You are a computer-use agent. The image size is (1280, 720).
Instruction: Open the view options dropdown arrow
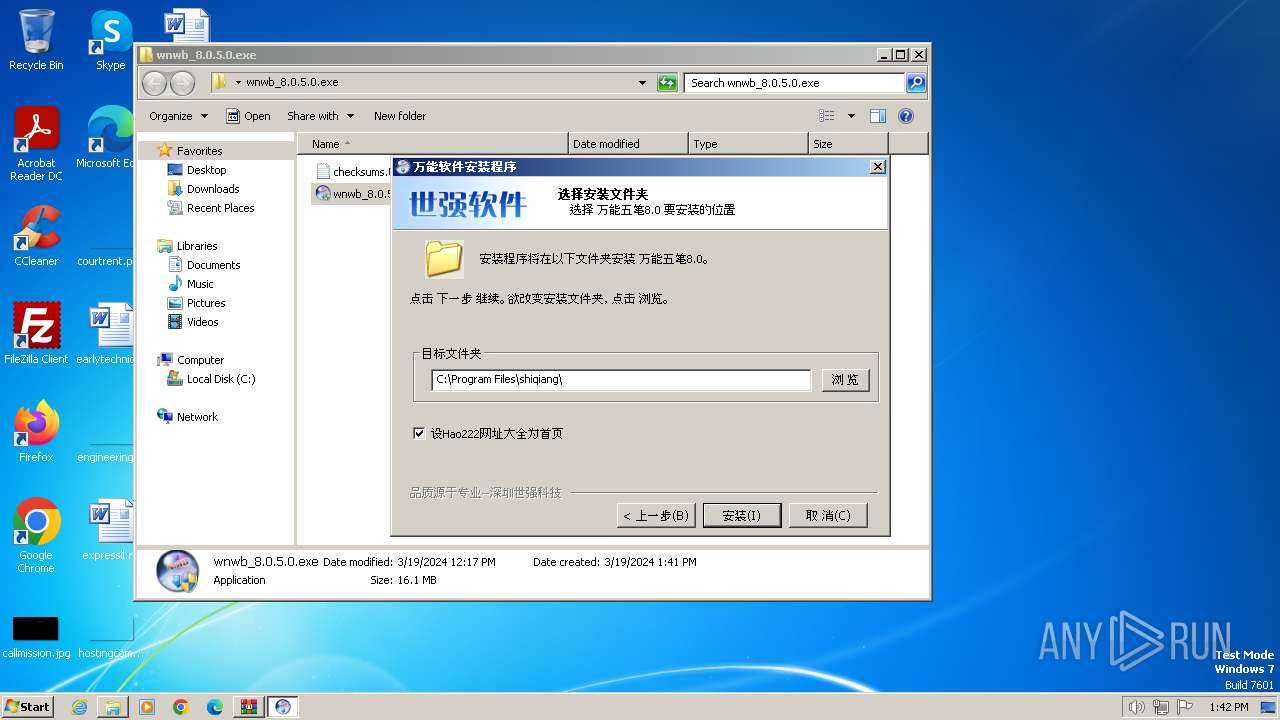pos(851,116)
